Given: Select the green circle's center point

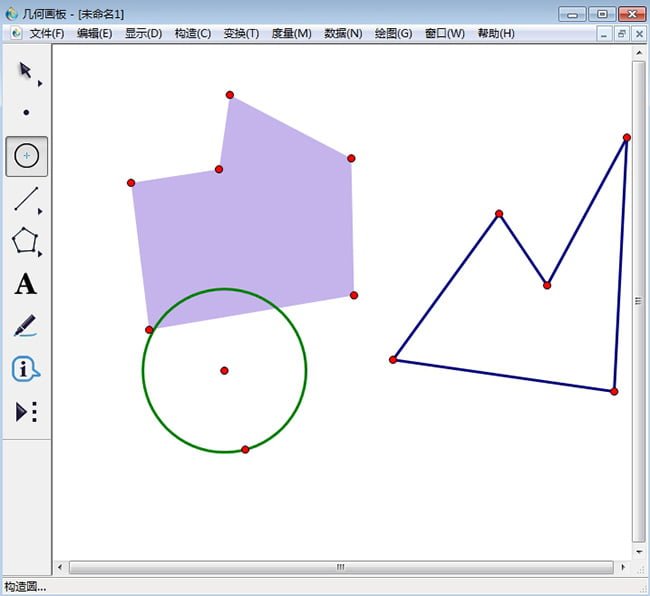Looking at the screenshot, I should pos(224,371).
